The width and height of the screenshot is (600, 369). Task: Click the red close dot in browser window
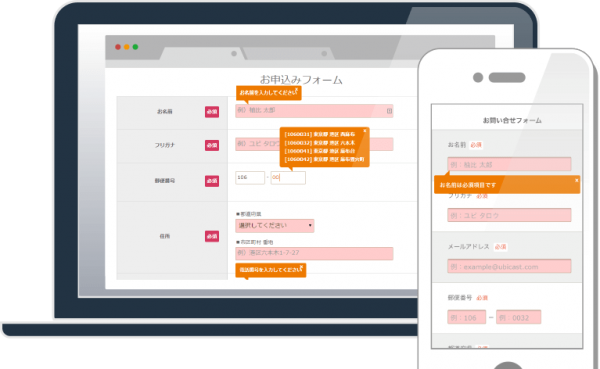click(118, 47)
